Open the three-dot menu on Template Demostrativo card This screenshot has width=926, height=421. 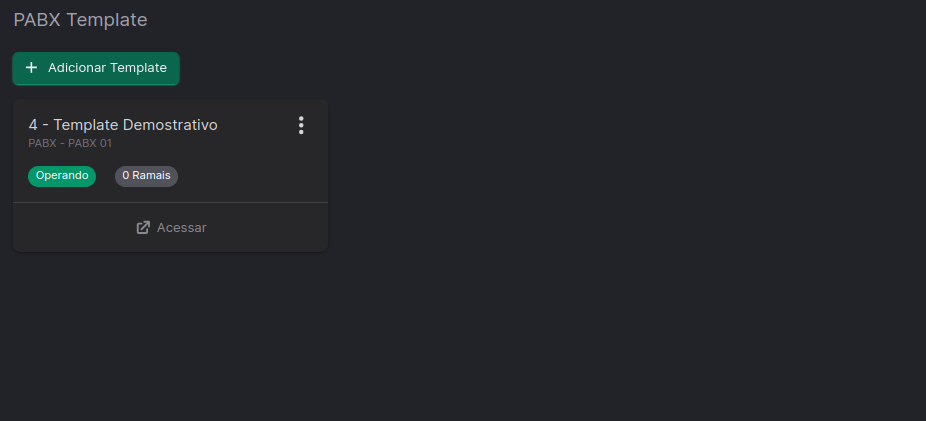[301, 125]
